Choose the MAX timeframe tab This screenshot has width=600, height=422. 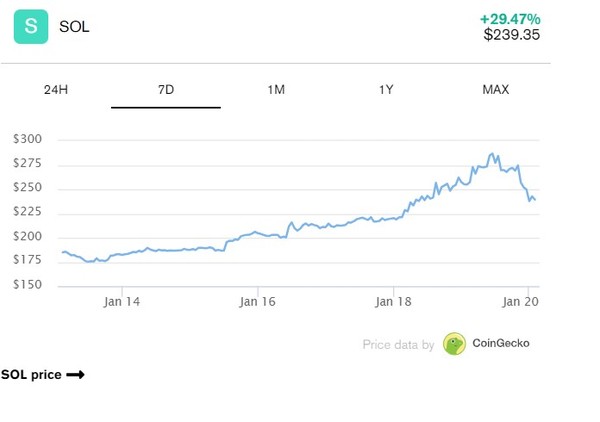[x=495, y=90]
